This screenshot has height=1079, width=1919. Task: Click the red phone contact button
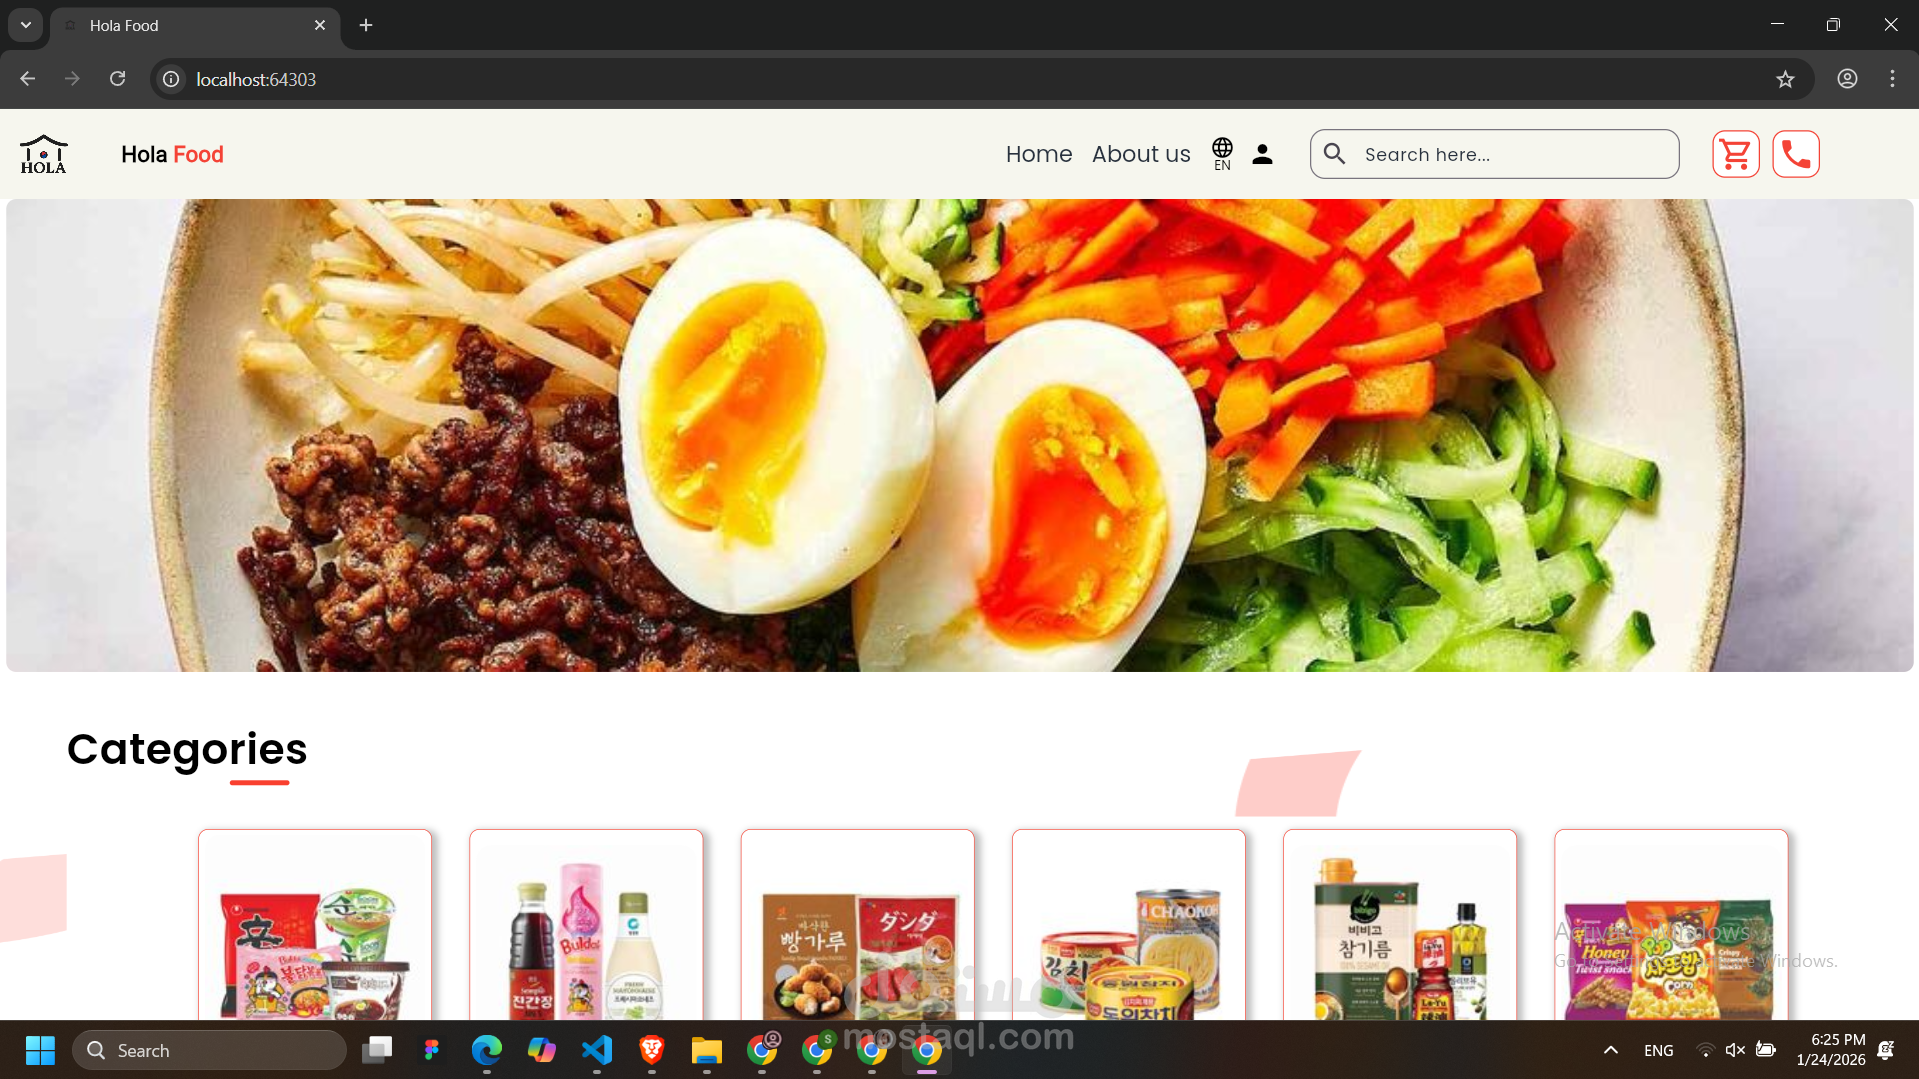click(x=1796, y=154)
